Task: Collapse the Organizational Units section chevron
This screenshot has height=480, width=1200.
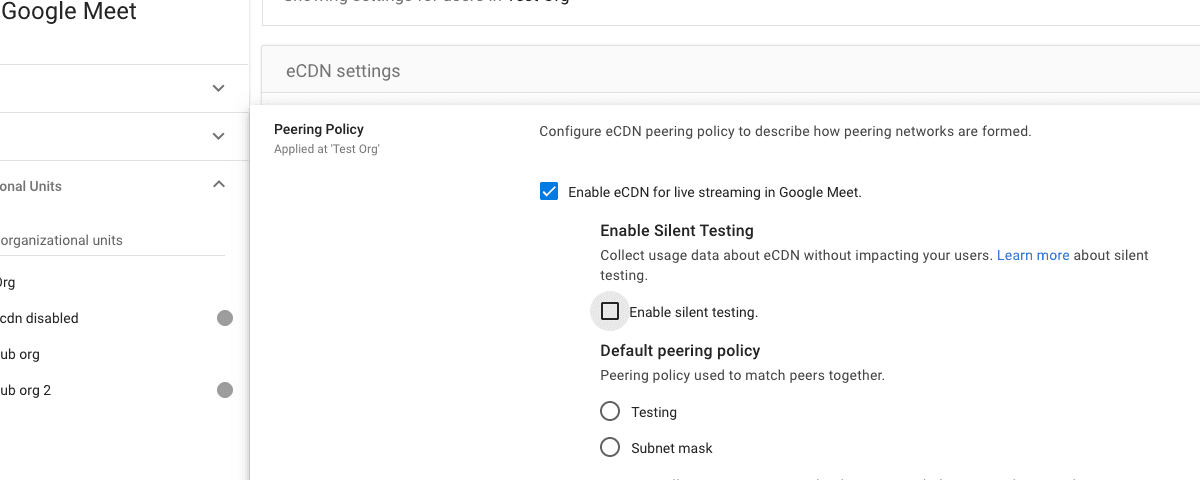Action: click(219, 185)
